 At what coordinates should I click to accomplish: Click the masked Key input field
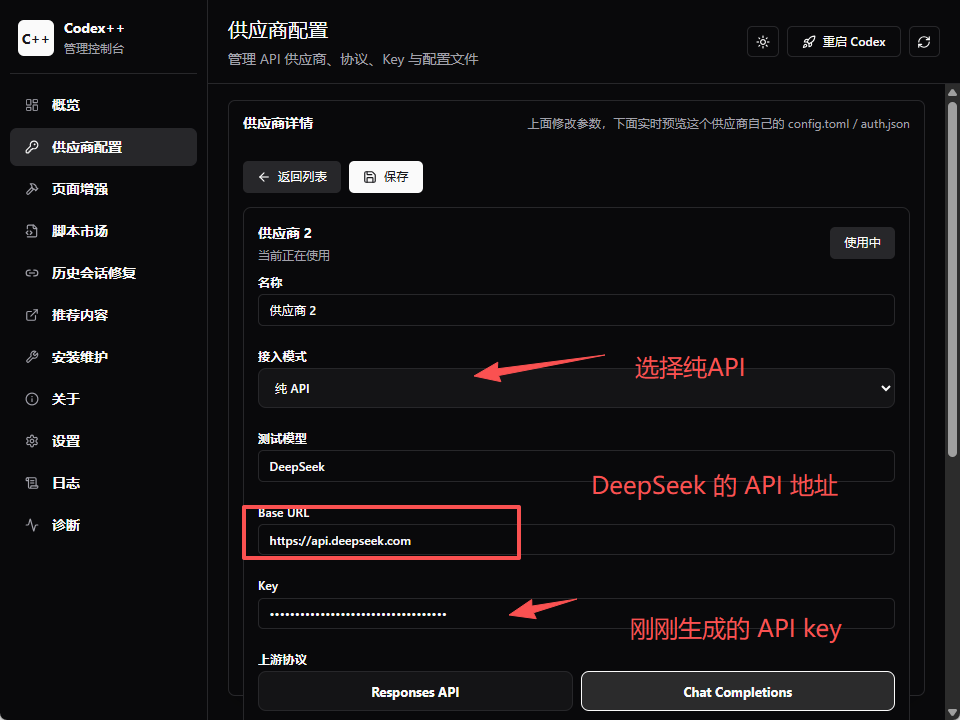pyautogui.click(x=576, y=613)
